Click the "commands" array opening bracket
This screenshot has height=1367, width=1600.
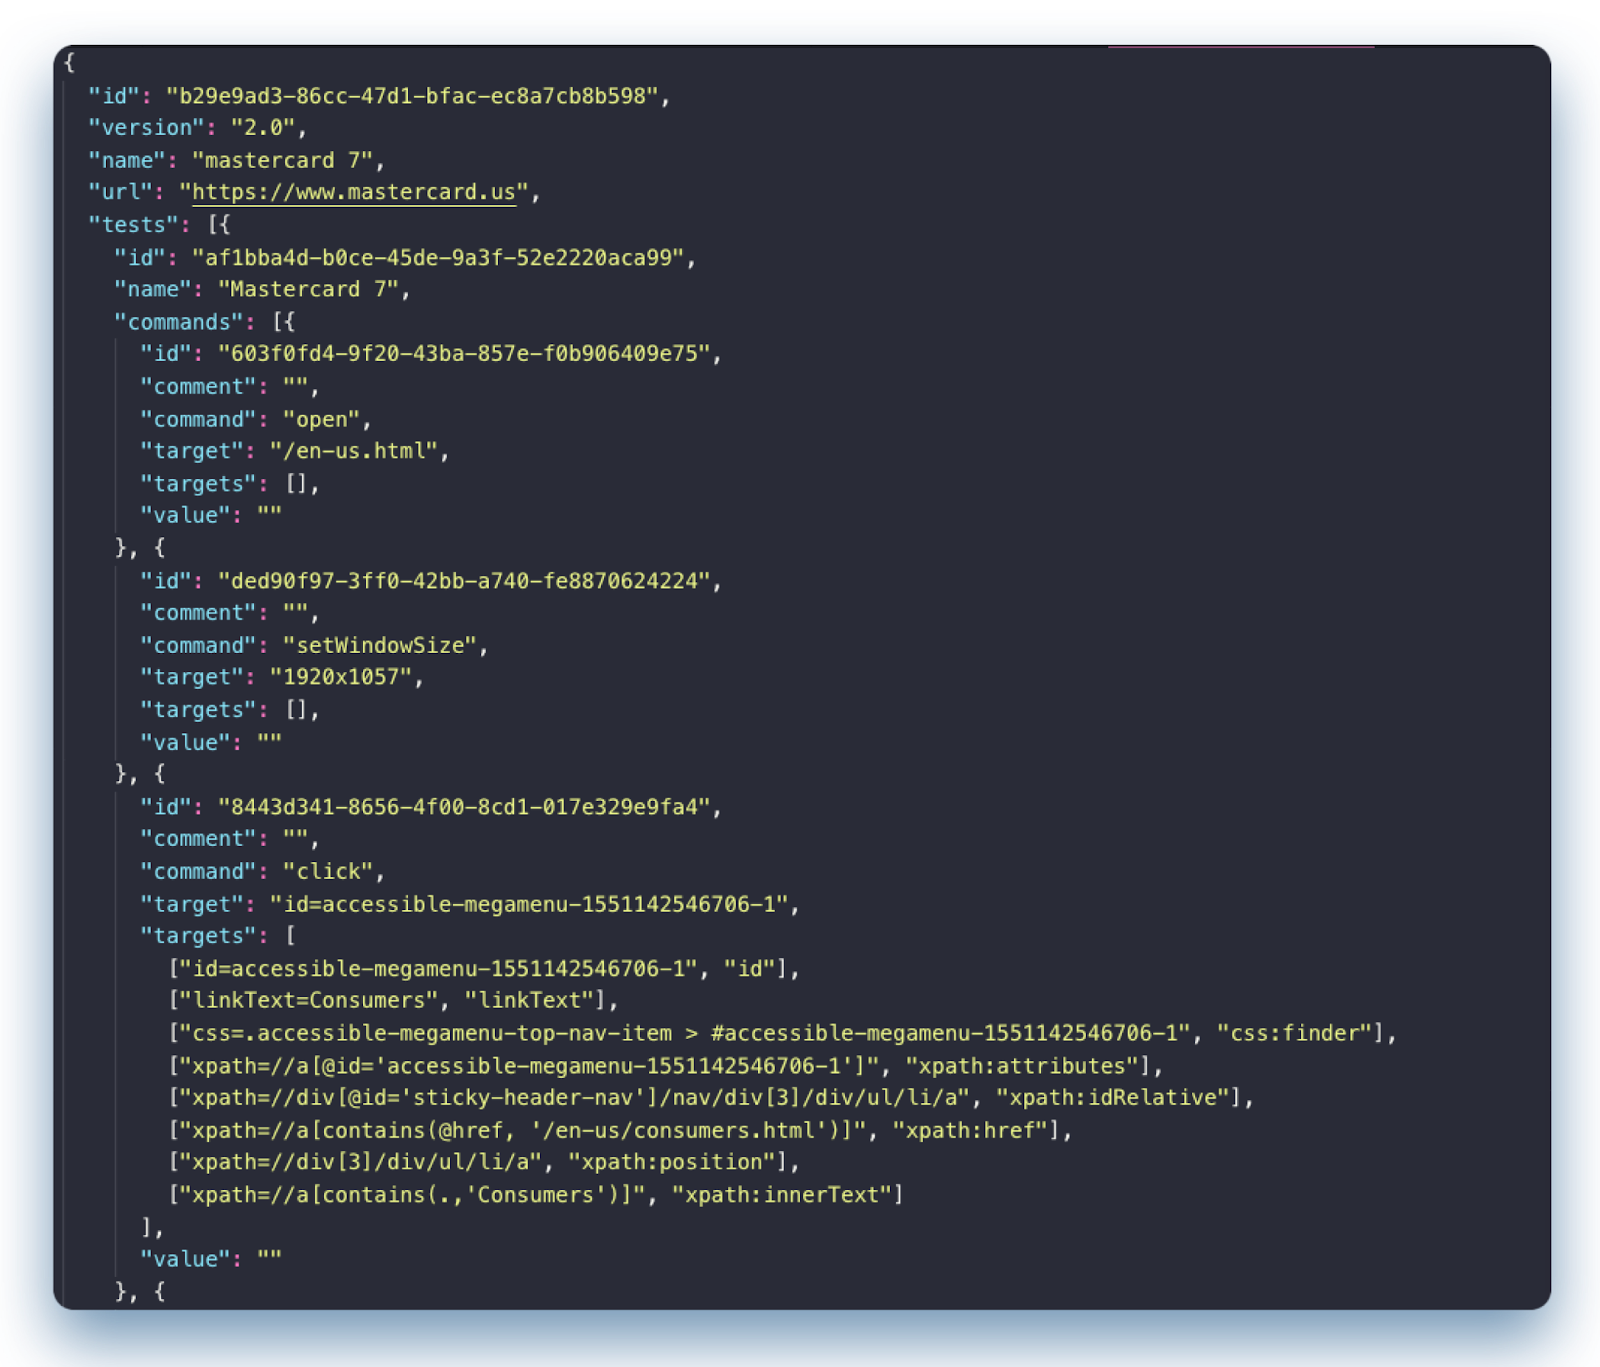[284, 321]
